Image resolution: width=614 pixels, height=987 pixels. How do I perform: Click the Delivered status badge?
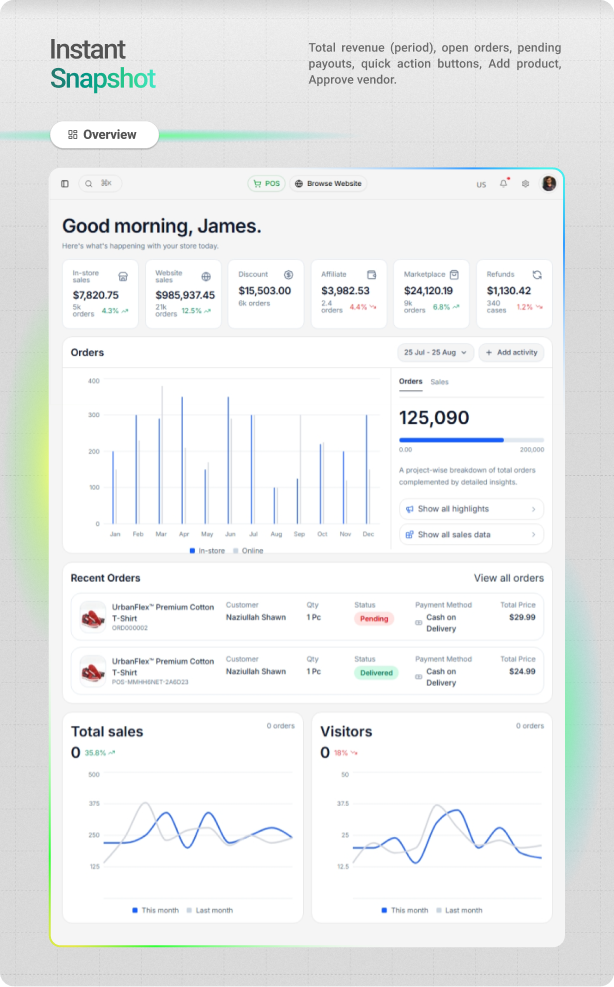(x=377, y=673)
